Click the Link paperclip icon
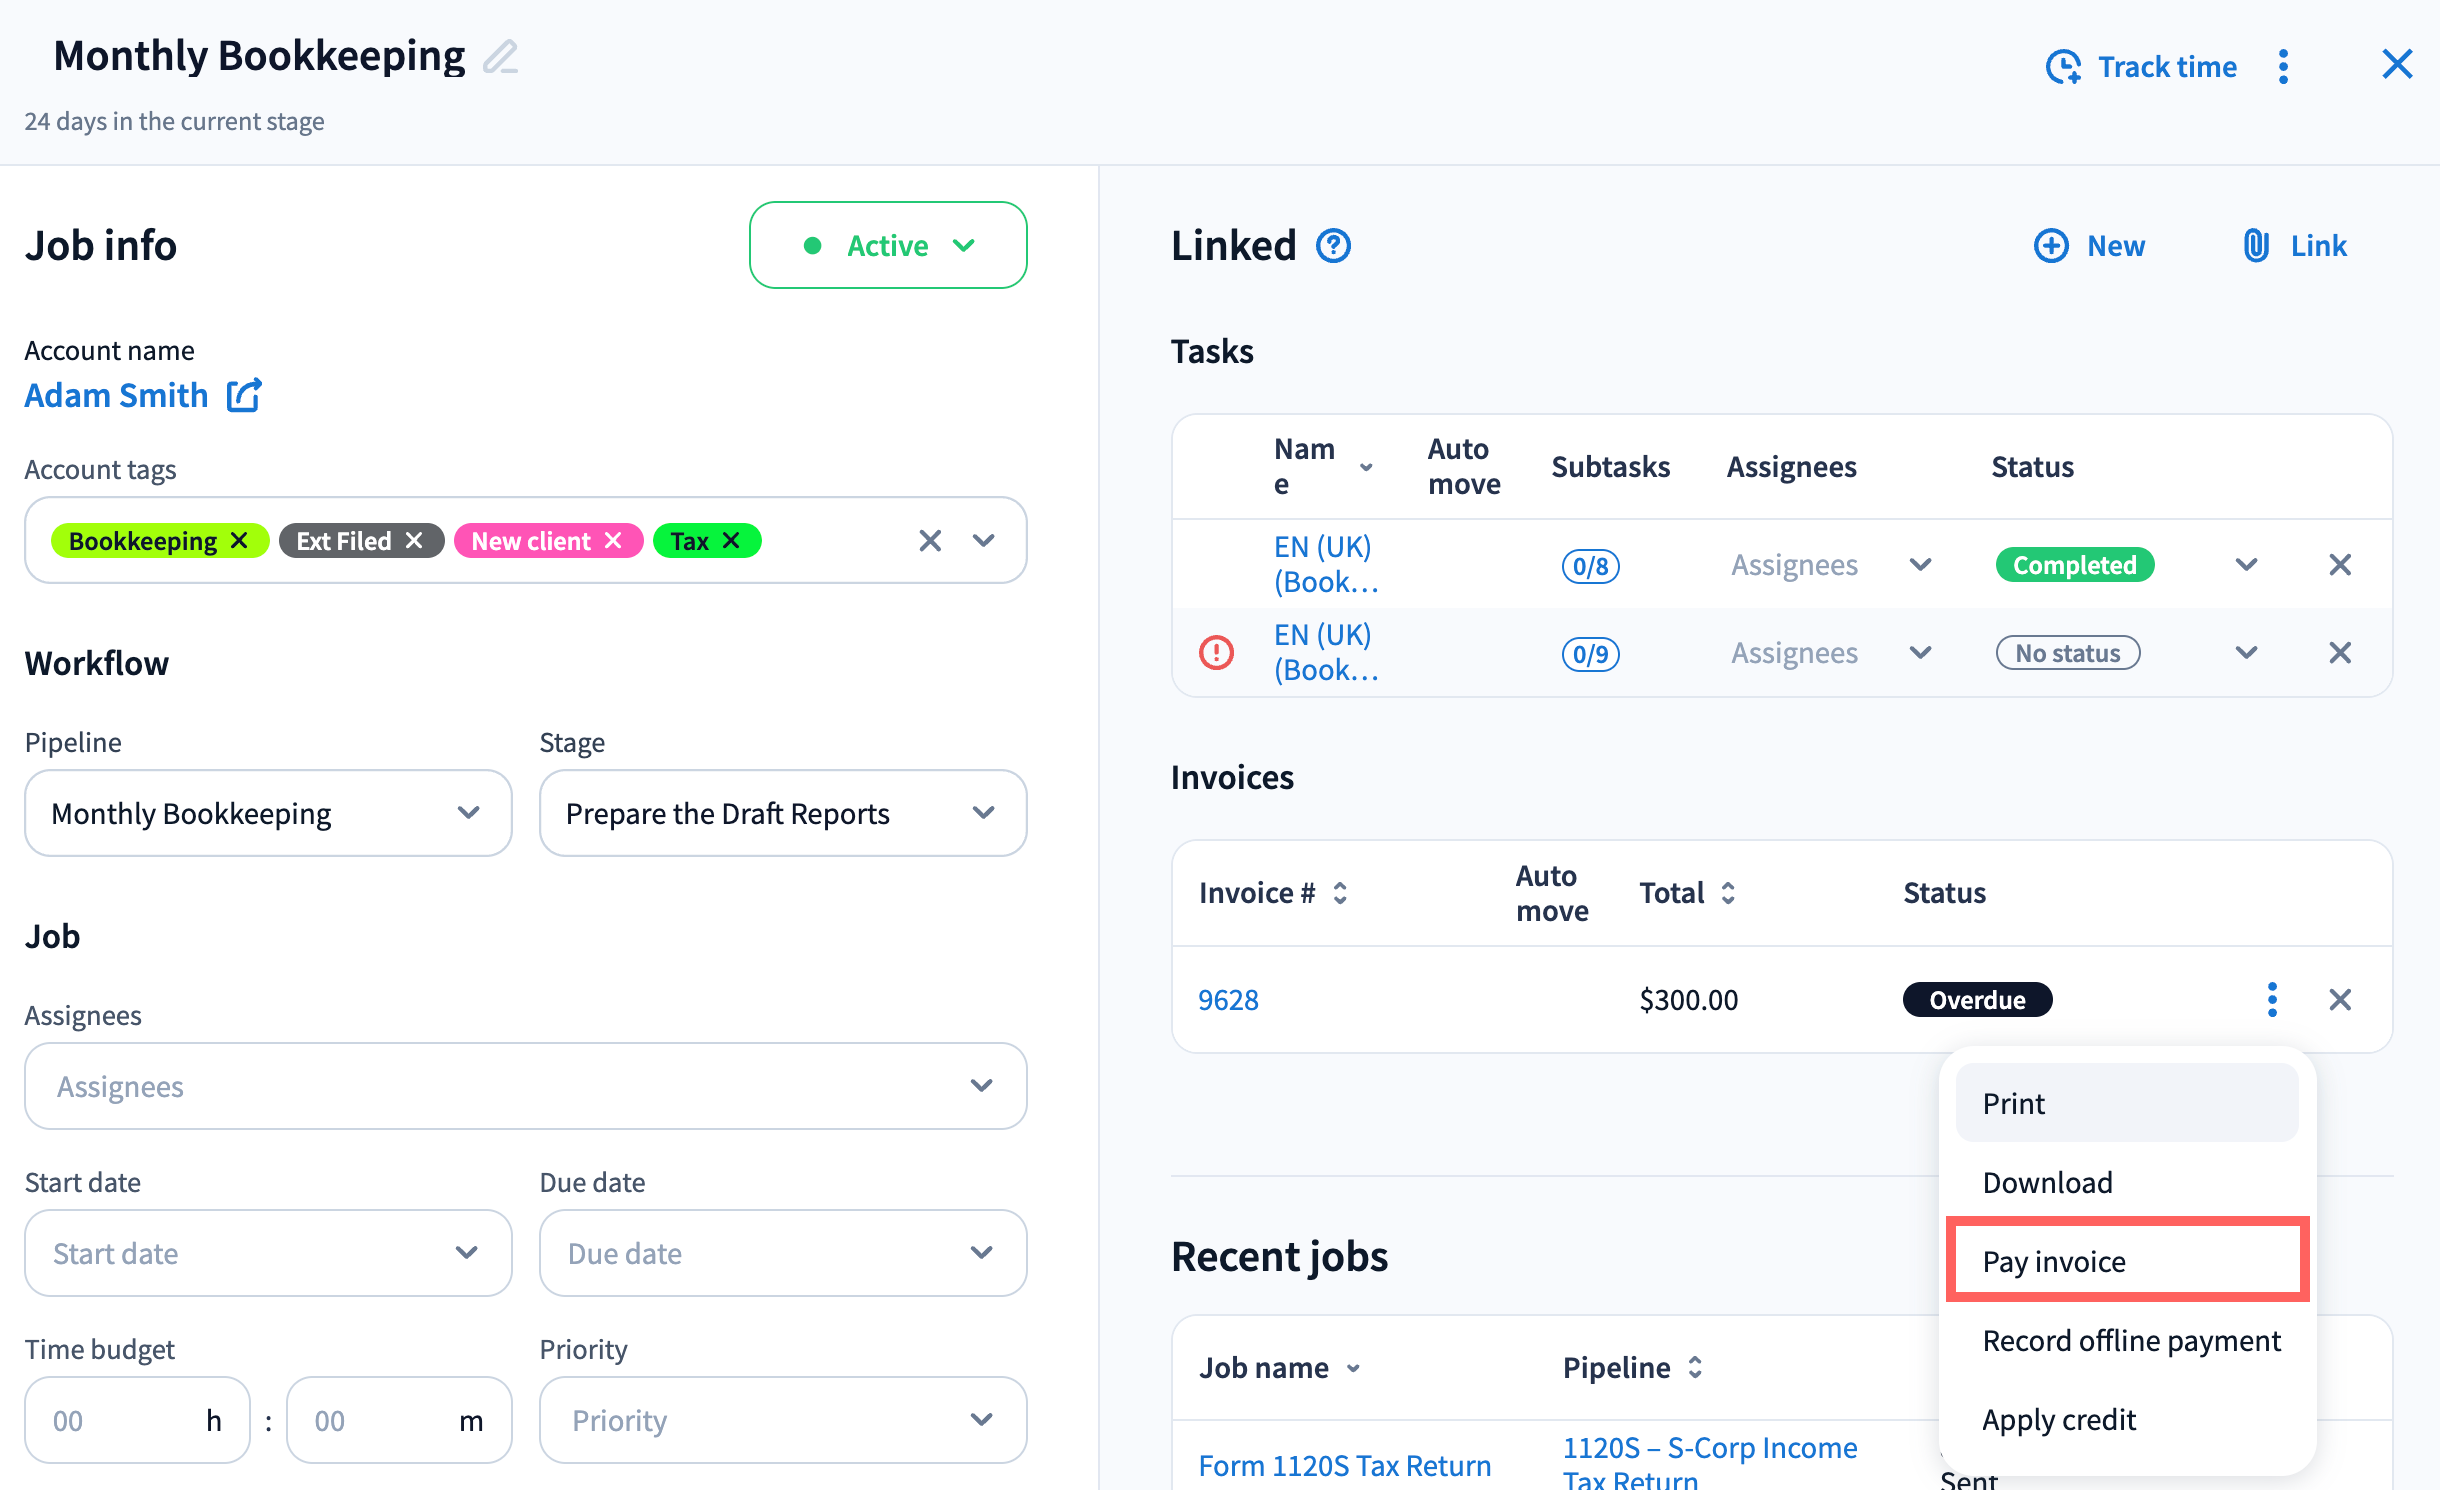The width and height of the screenshot is (2440, 1490). coord(2256,245)
